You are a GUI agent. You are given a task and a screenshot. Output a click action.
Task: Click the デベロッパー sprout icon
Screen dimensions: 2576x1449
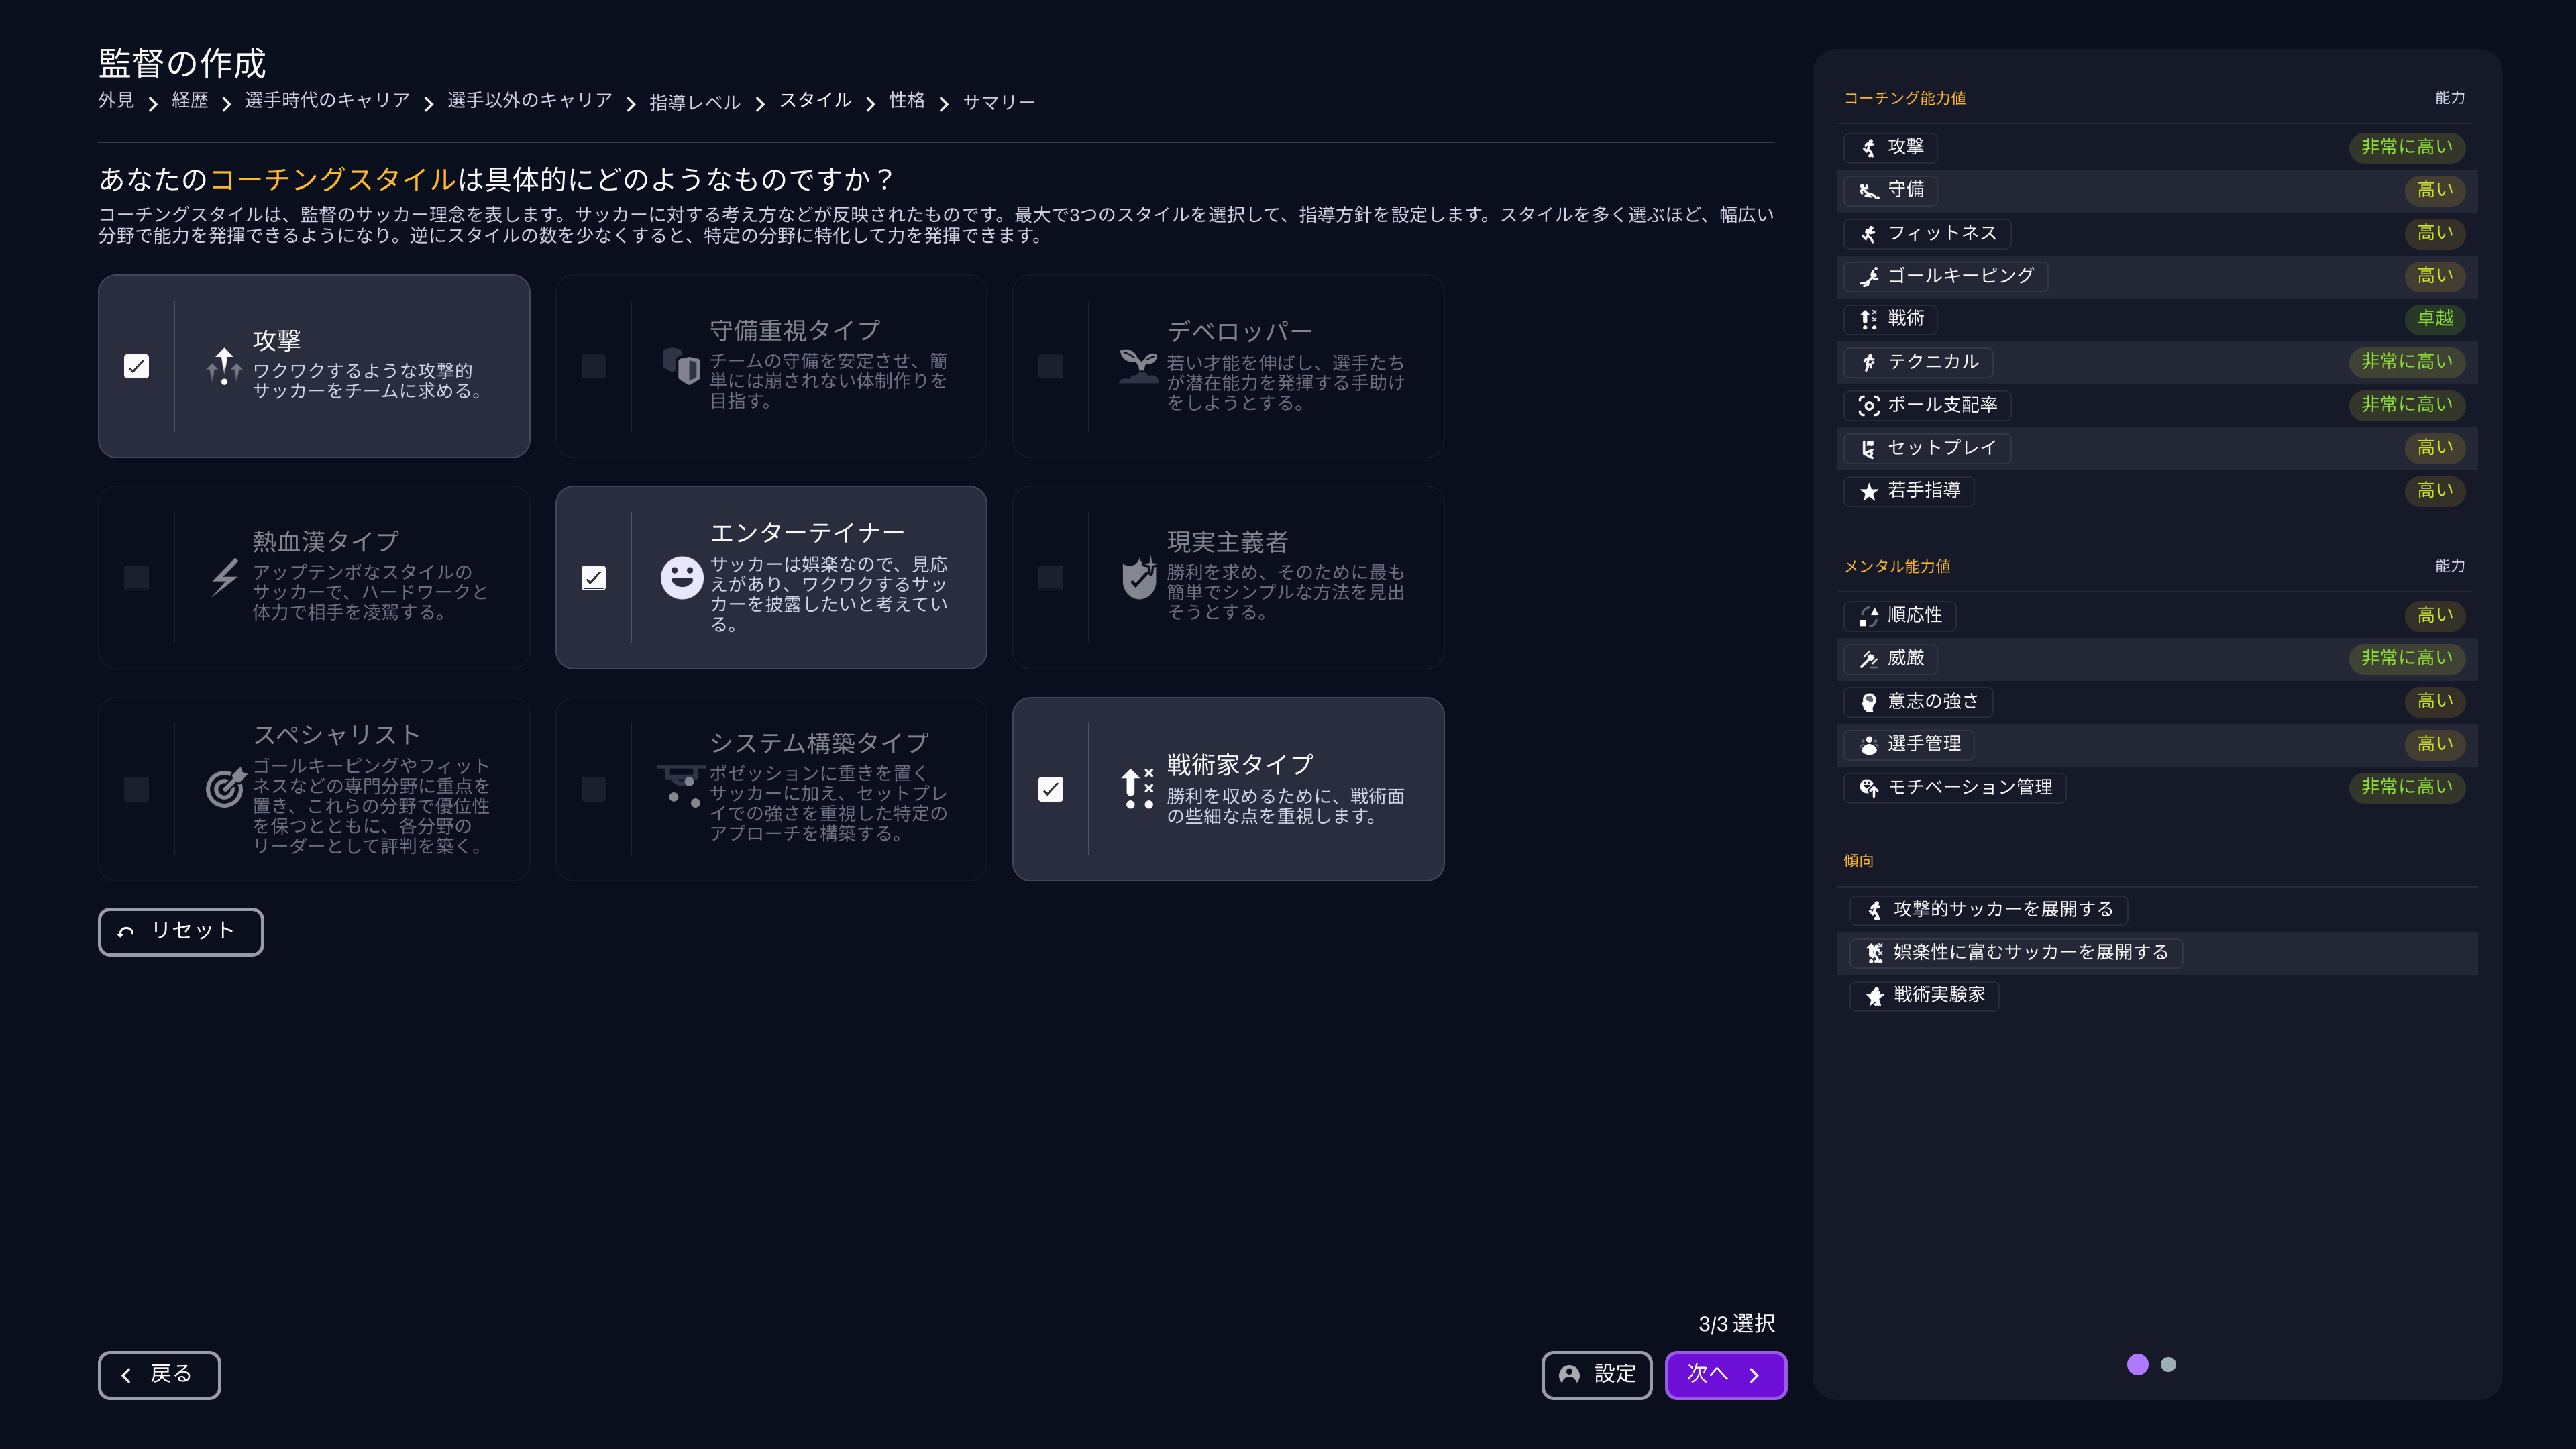(x=1138, y=366)
